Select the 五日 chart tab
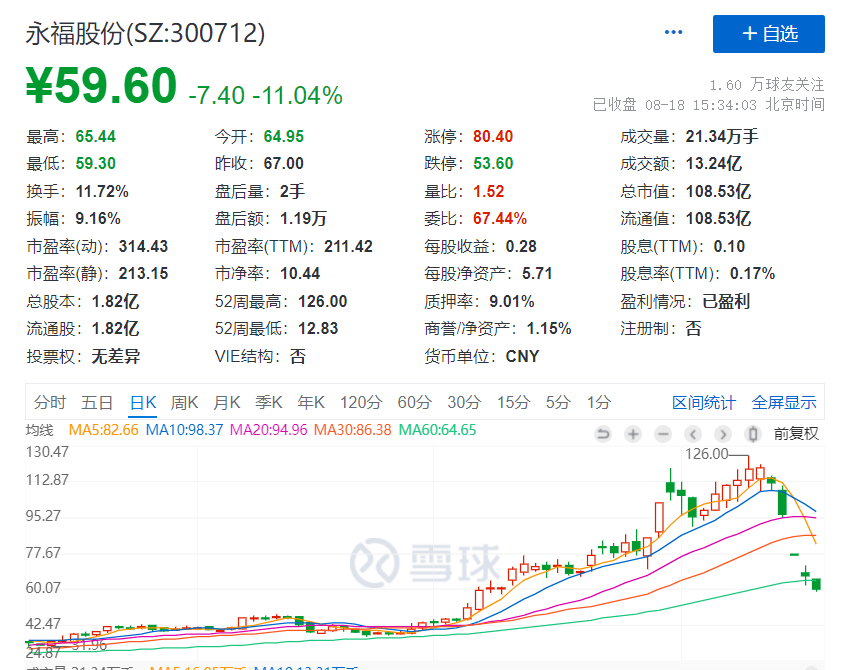This screenshot has width=851, height=670. tap(97, 403)
